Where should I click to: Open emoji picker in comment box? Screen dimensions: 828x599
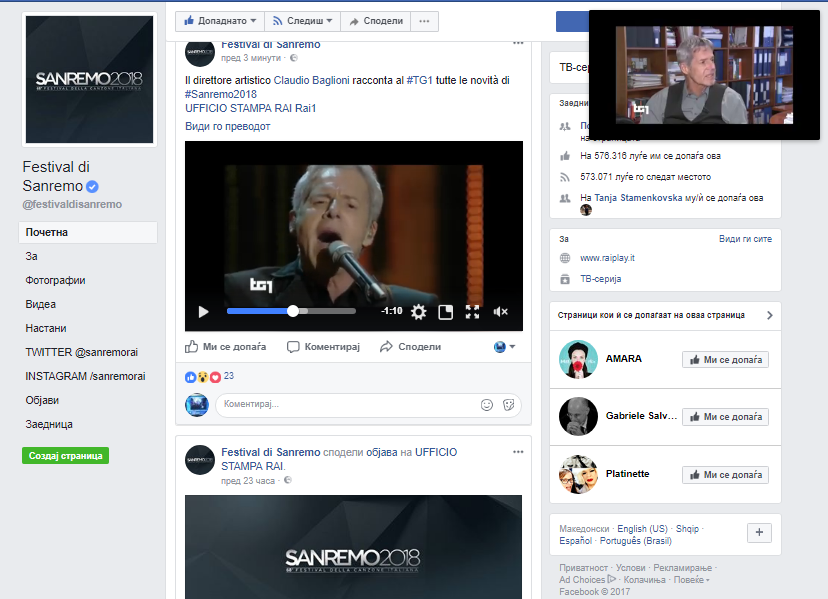(487, 405)
